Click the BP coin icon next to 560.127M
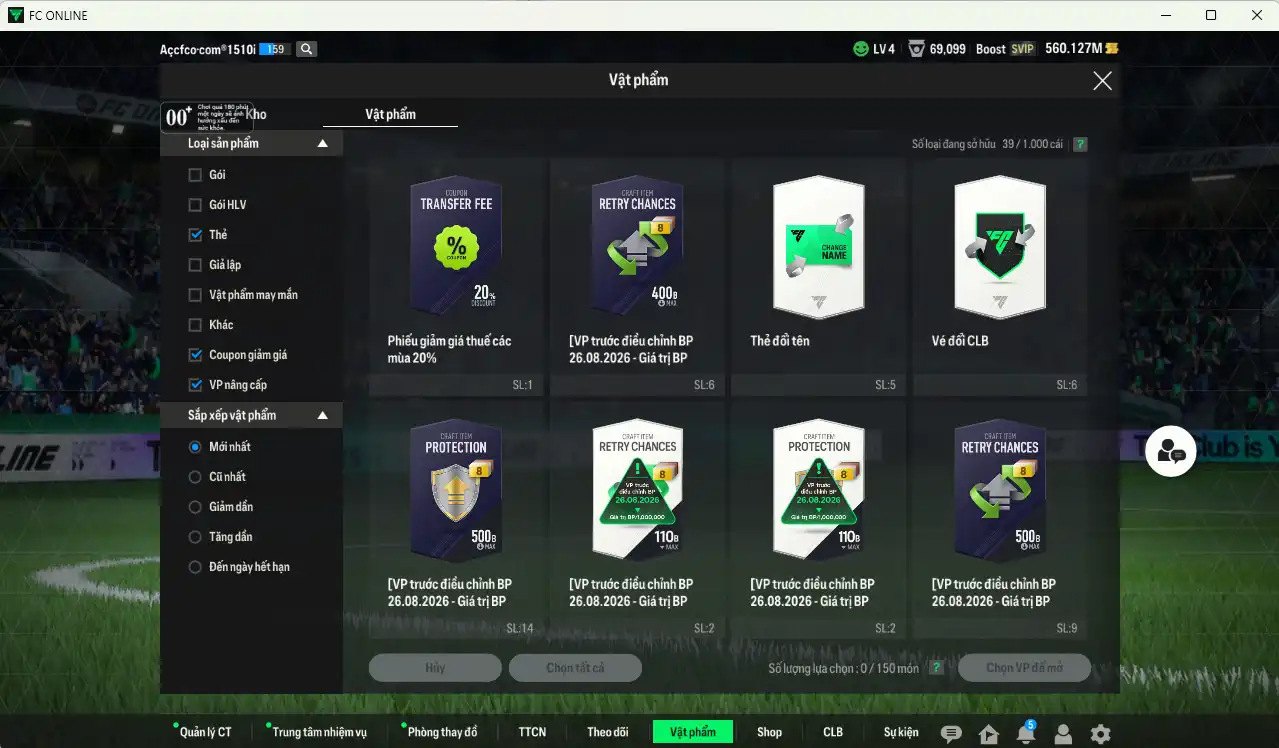The width and height of the screenshot is (1279, 748). 1111,49
